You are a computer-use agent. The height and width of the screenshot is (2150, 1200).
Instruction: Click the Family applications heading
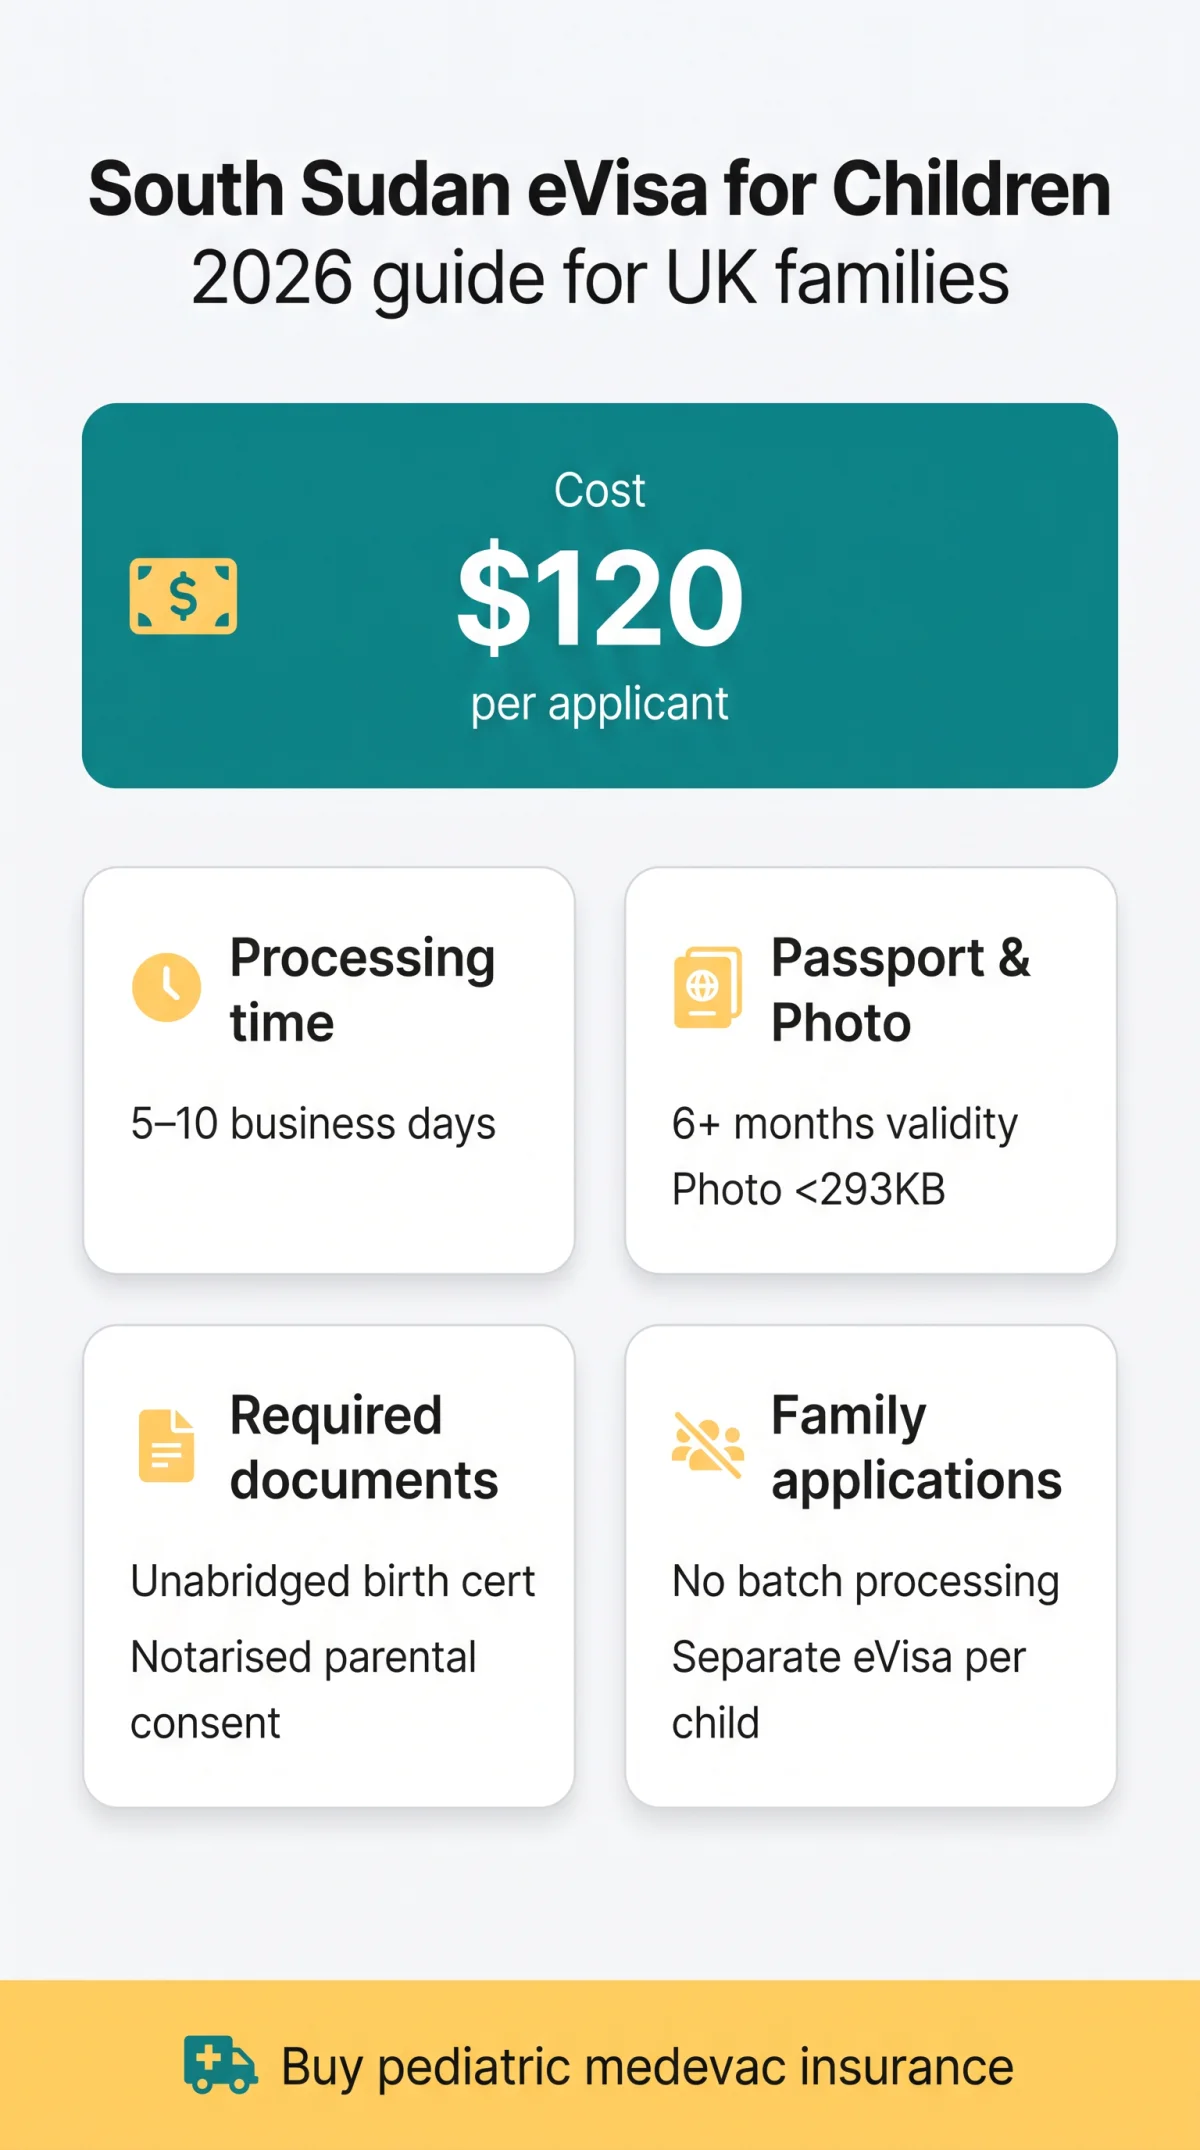coord(916,1447)
